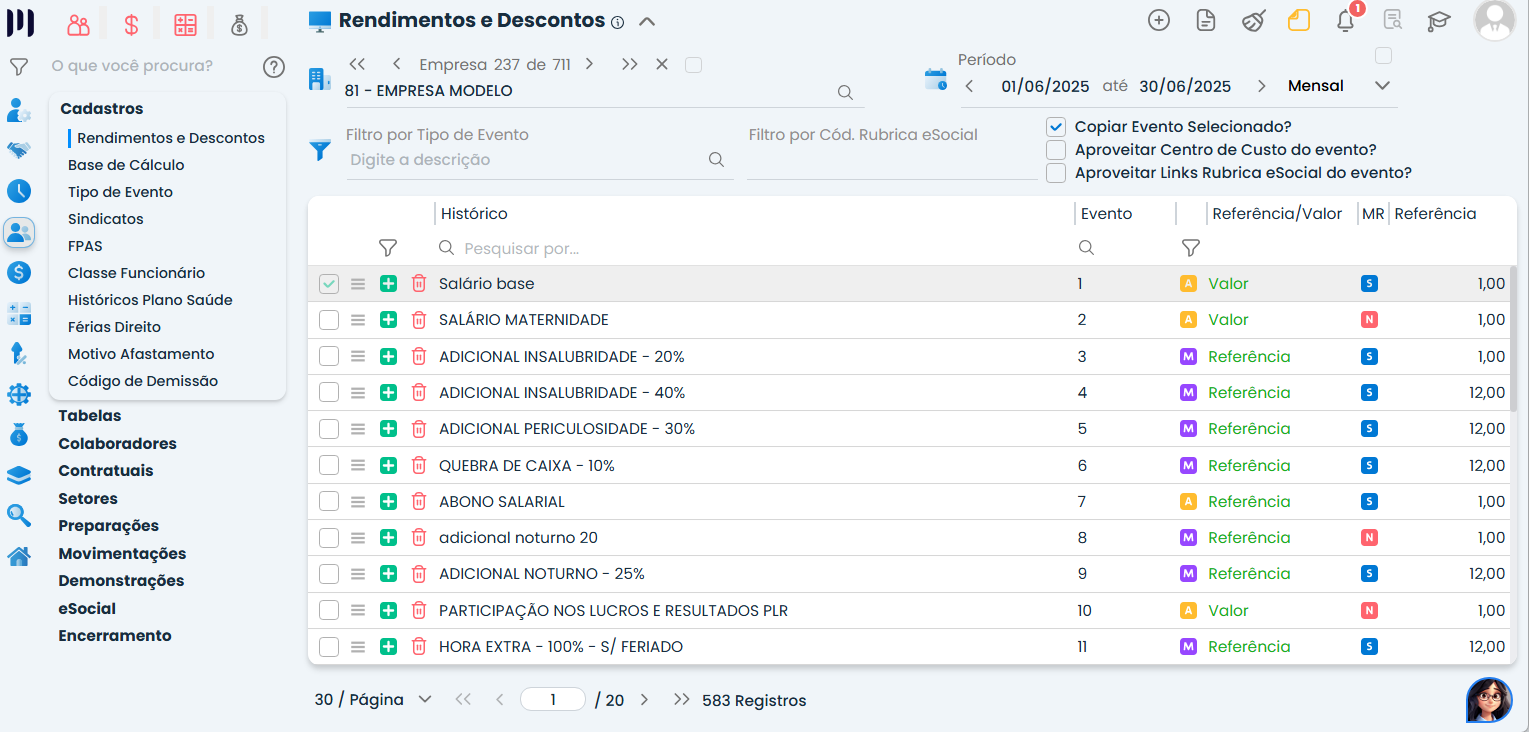This screenshot has width=1529, height=732.
Task: Click the home icon in left sidebar
Action: tap(19, 556)
